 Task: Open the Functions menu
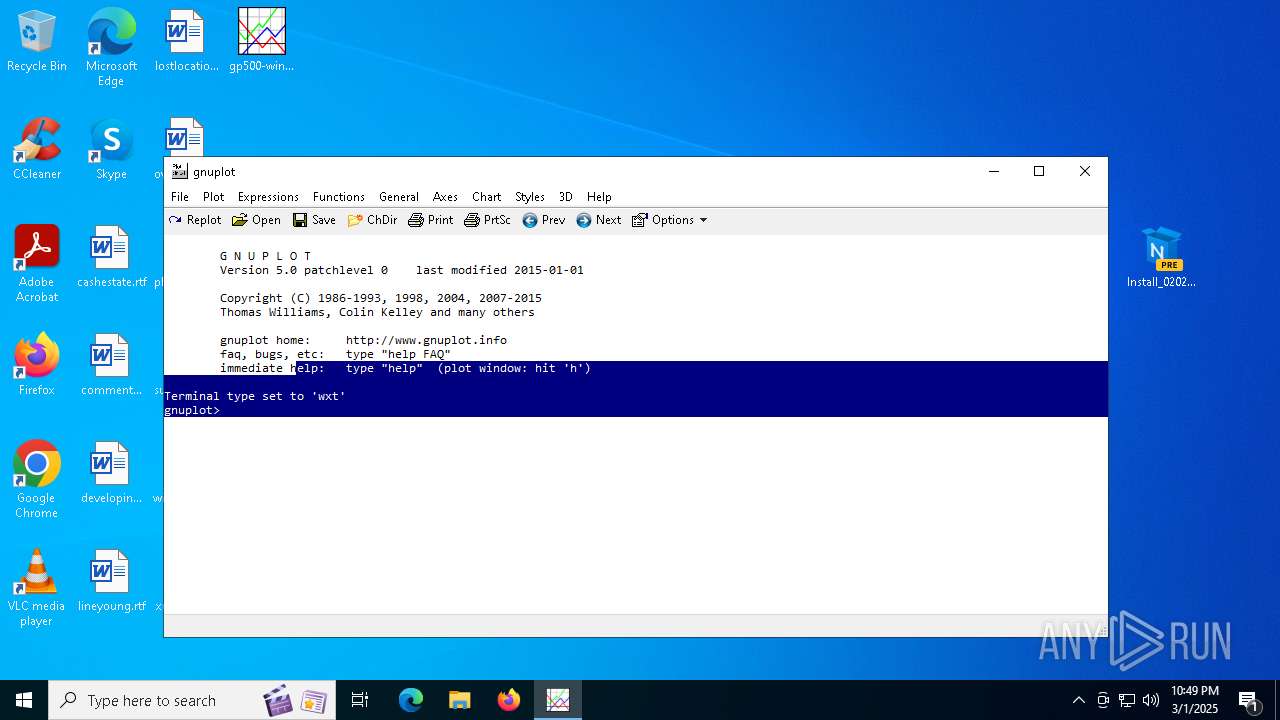pyautogui.click(x=339, y=197)
